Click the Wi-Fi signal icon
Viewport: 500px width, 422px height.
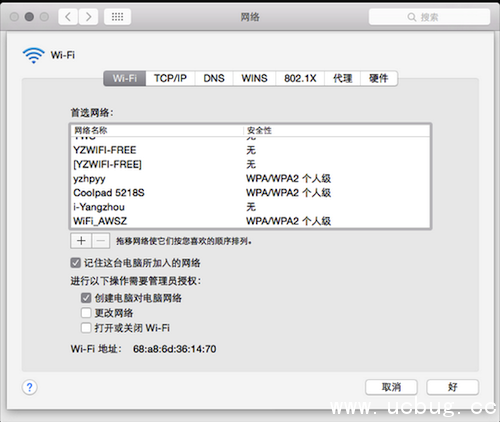click(34, 55)
